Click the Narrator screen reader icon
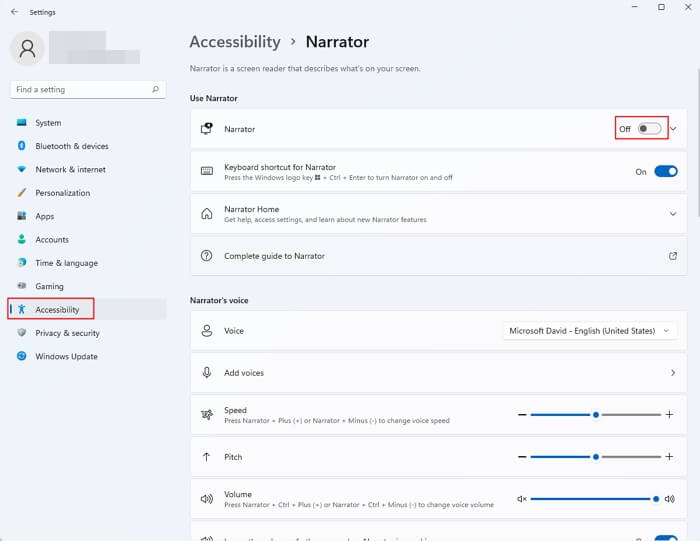The width and height of the screenshot is (700, 541). point(207,129)
